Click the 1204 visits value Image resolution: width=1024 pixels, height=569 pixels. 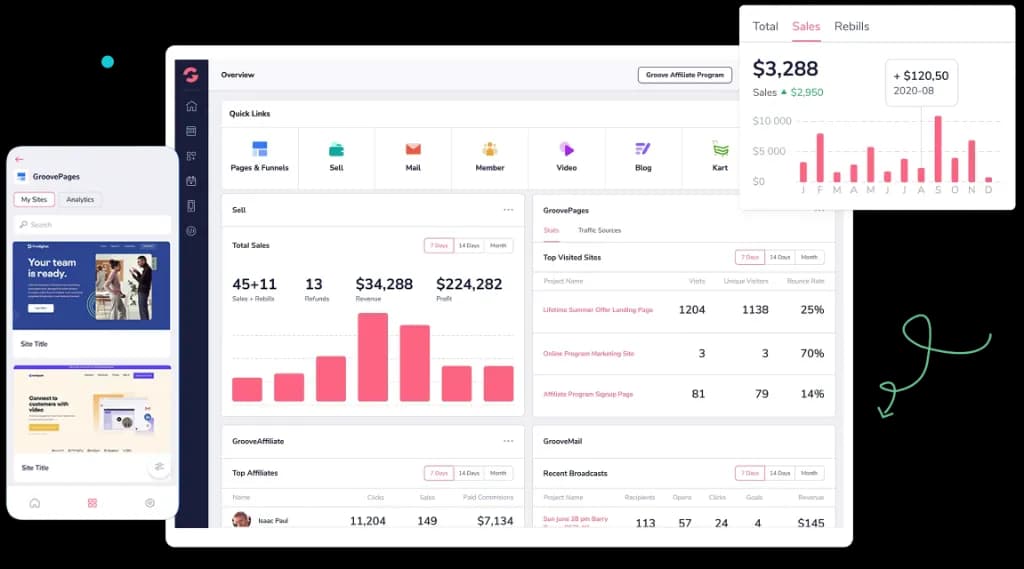coord(692,310)
